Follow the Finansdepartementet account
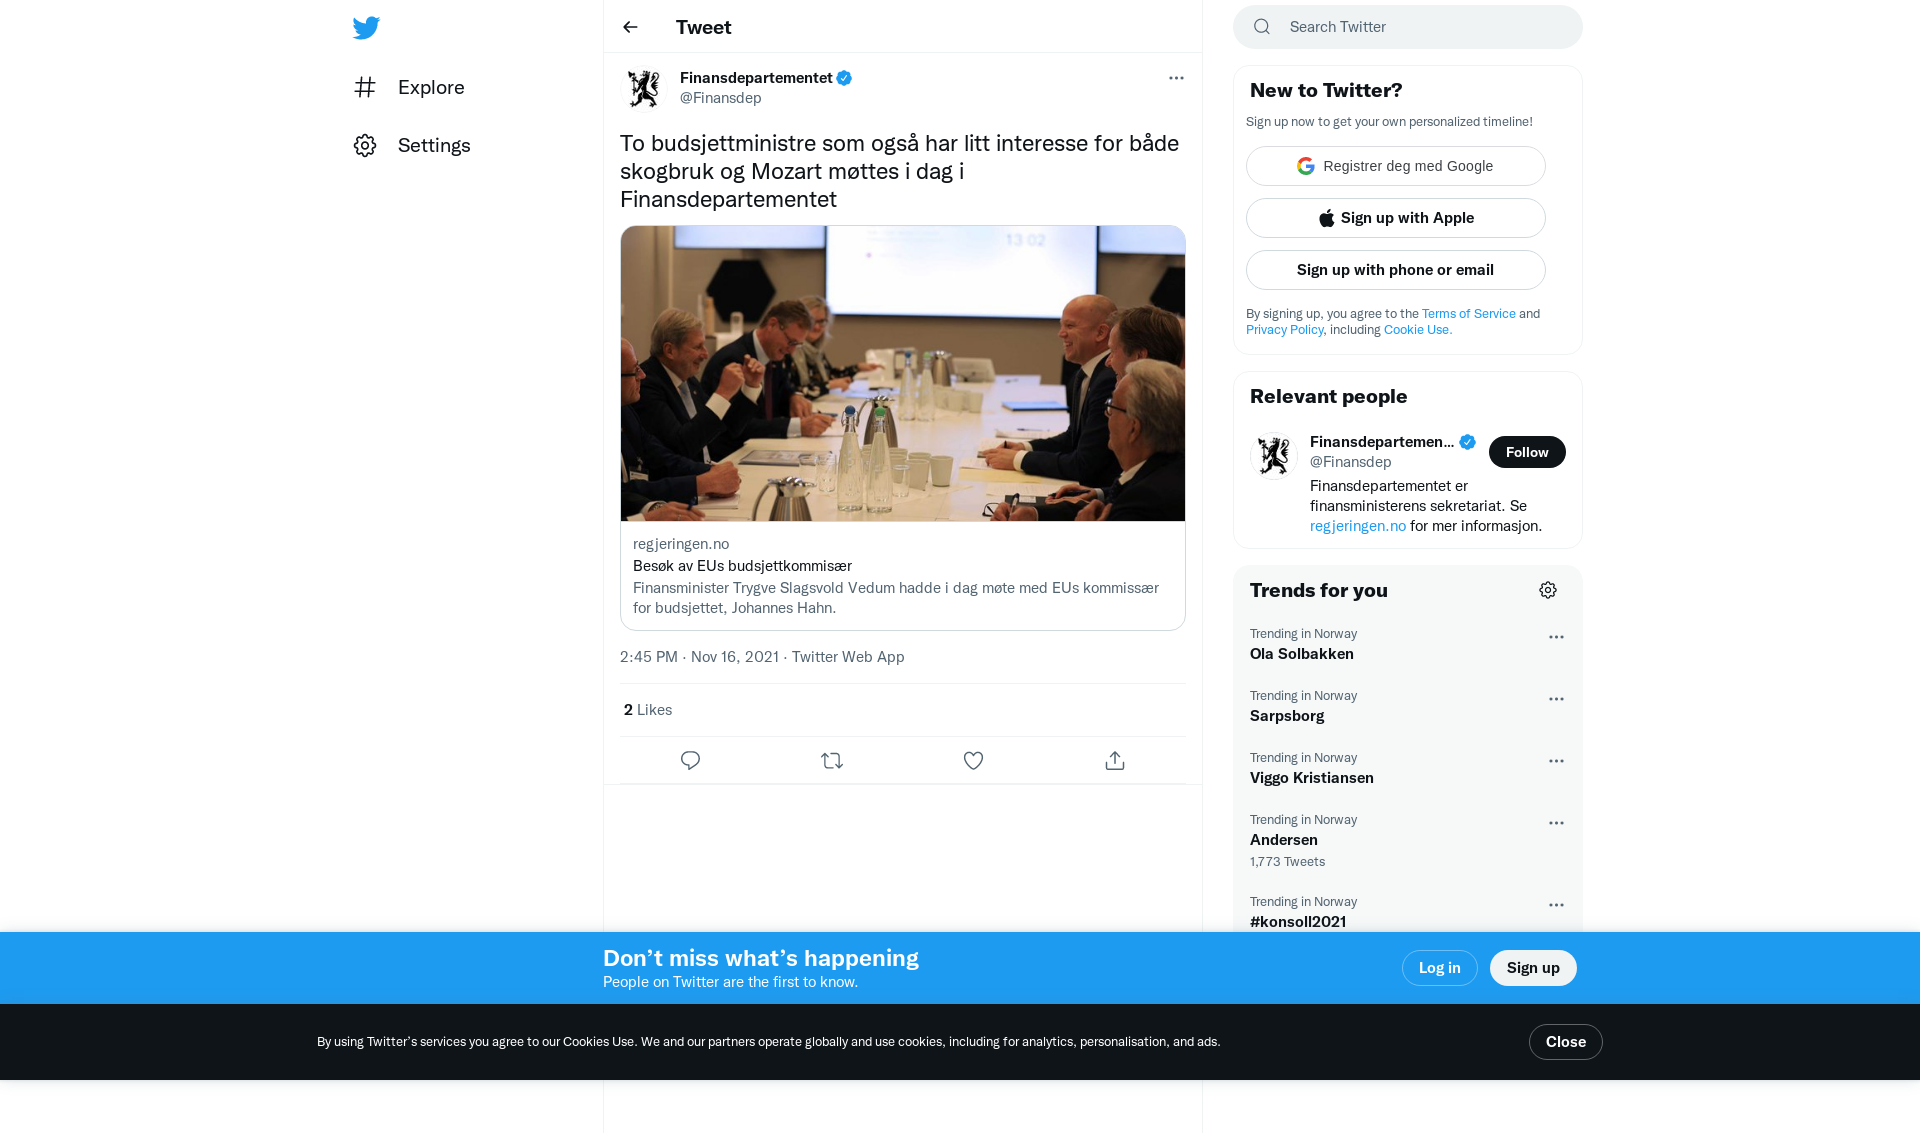This screenshot has height=1133, width=1920. tap(1527, 452)
